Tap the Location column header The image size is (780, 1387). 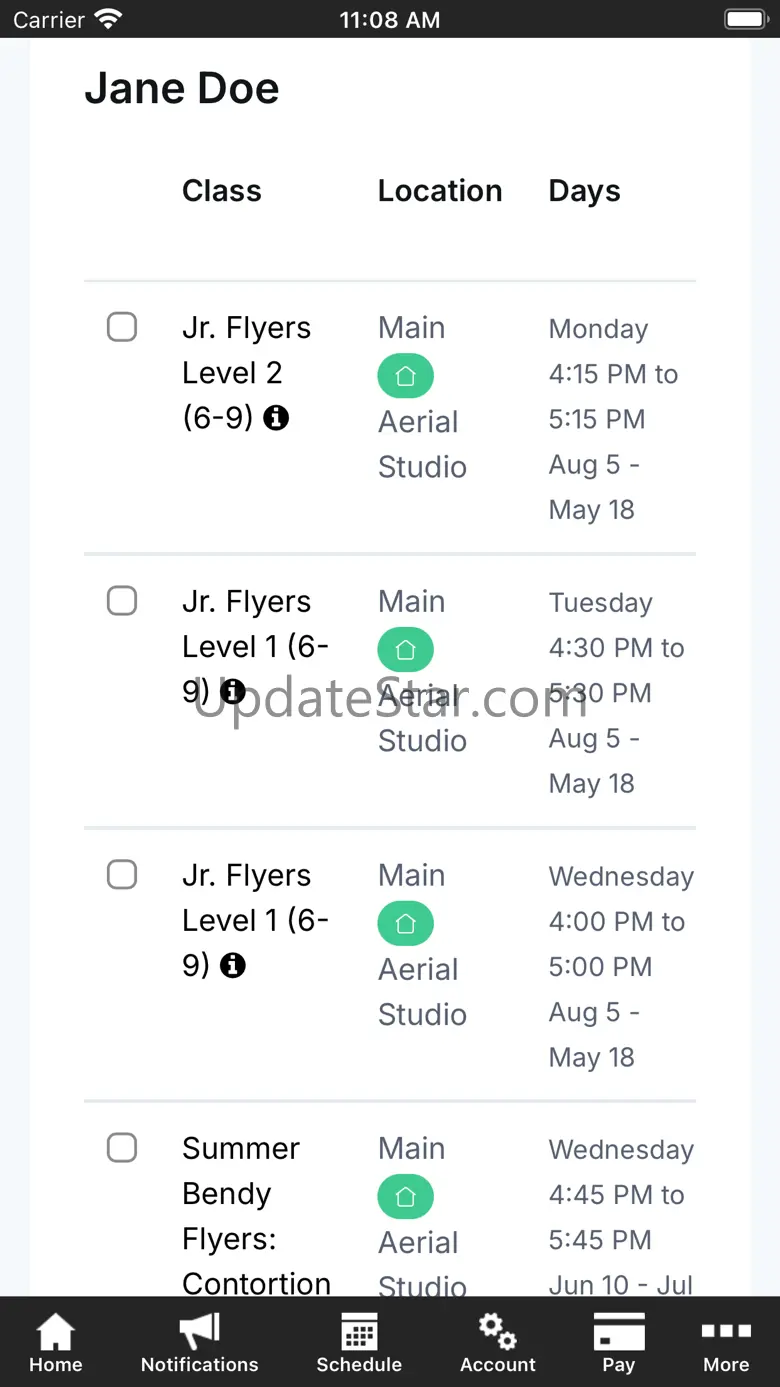tap(440, 191)
